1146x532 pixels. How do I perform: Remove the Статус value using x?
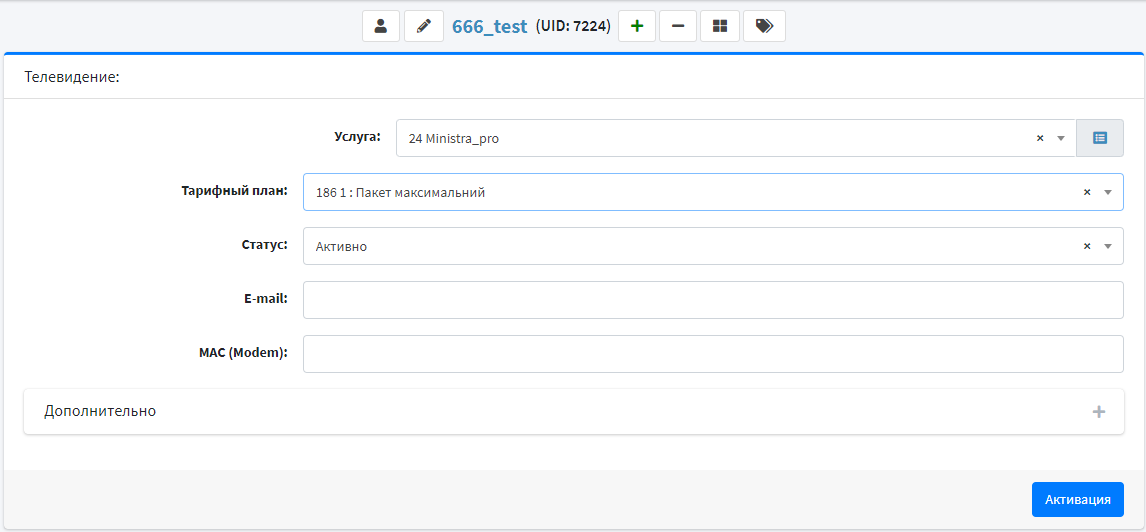[1087, 246]
